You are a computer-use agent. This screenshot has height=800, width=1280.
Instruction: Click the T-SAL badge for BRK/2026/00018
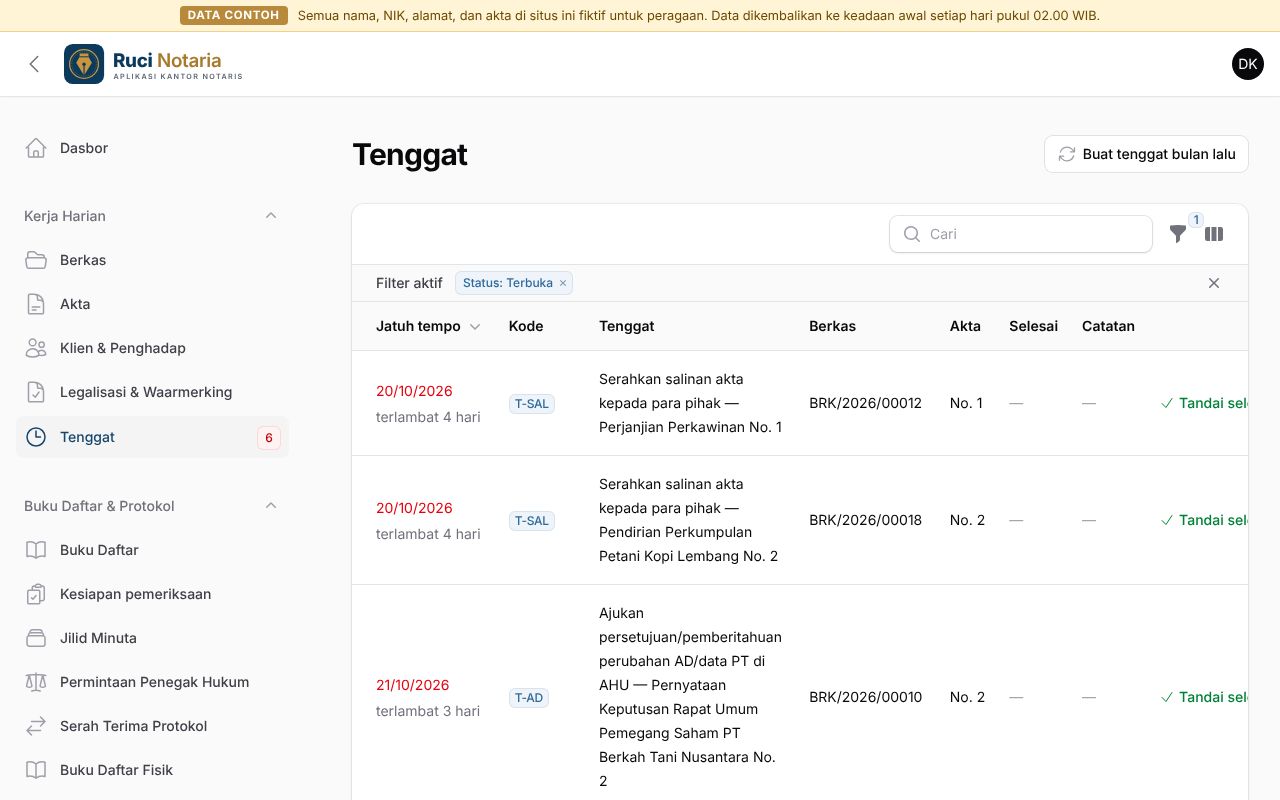click(532, 521)
